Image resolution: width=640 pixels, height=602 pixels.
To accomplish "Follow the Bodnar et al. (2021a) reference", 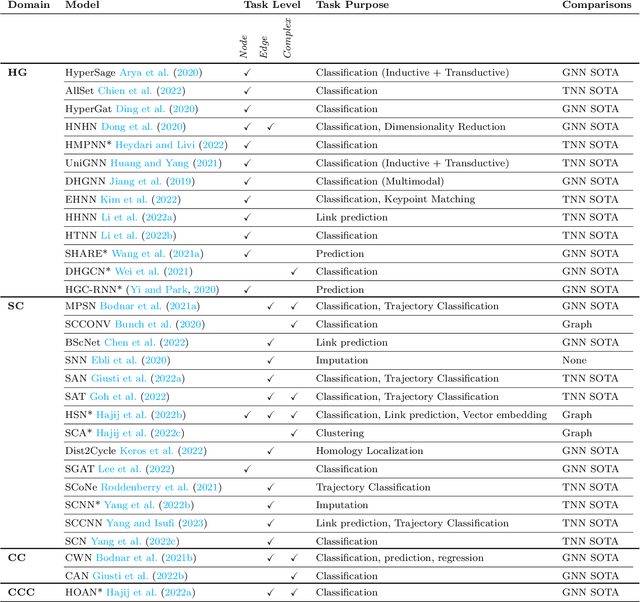I will click(146, 307).
